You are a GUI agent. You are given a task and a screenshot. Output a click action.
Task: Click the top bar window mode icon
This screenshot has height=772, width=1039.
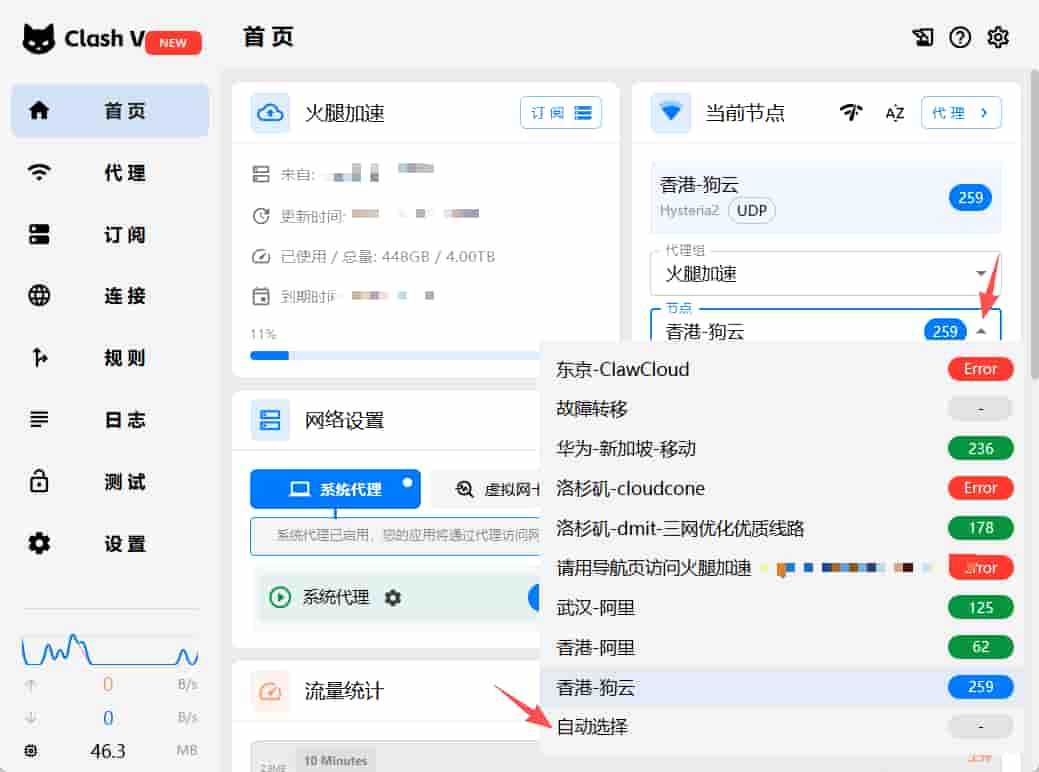(922, 38)
